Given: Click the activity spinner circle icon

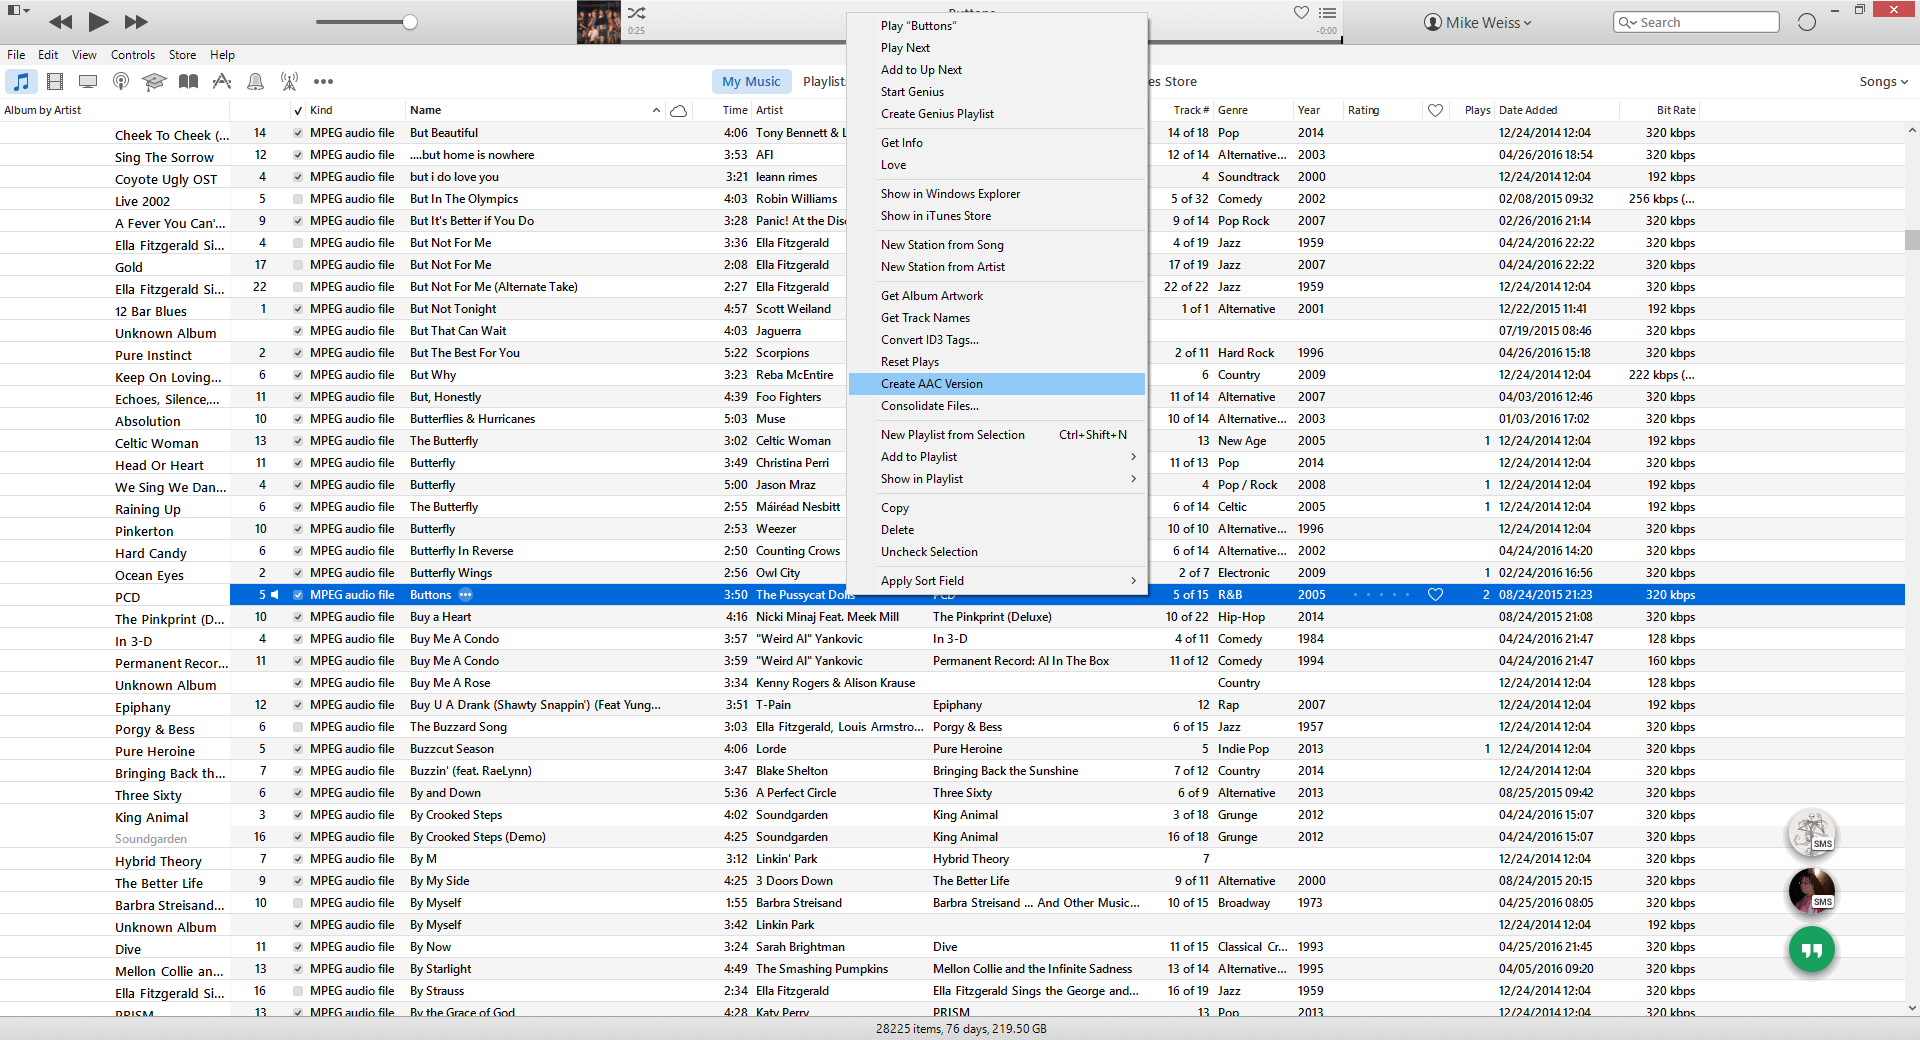Looking at the screenshot, I should (x=1806, y=22).
